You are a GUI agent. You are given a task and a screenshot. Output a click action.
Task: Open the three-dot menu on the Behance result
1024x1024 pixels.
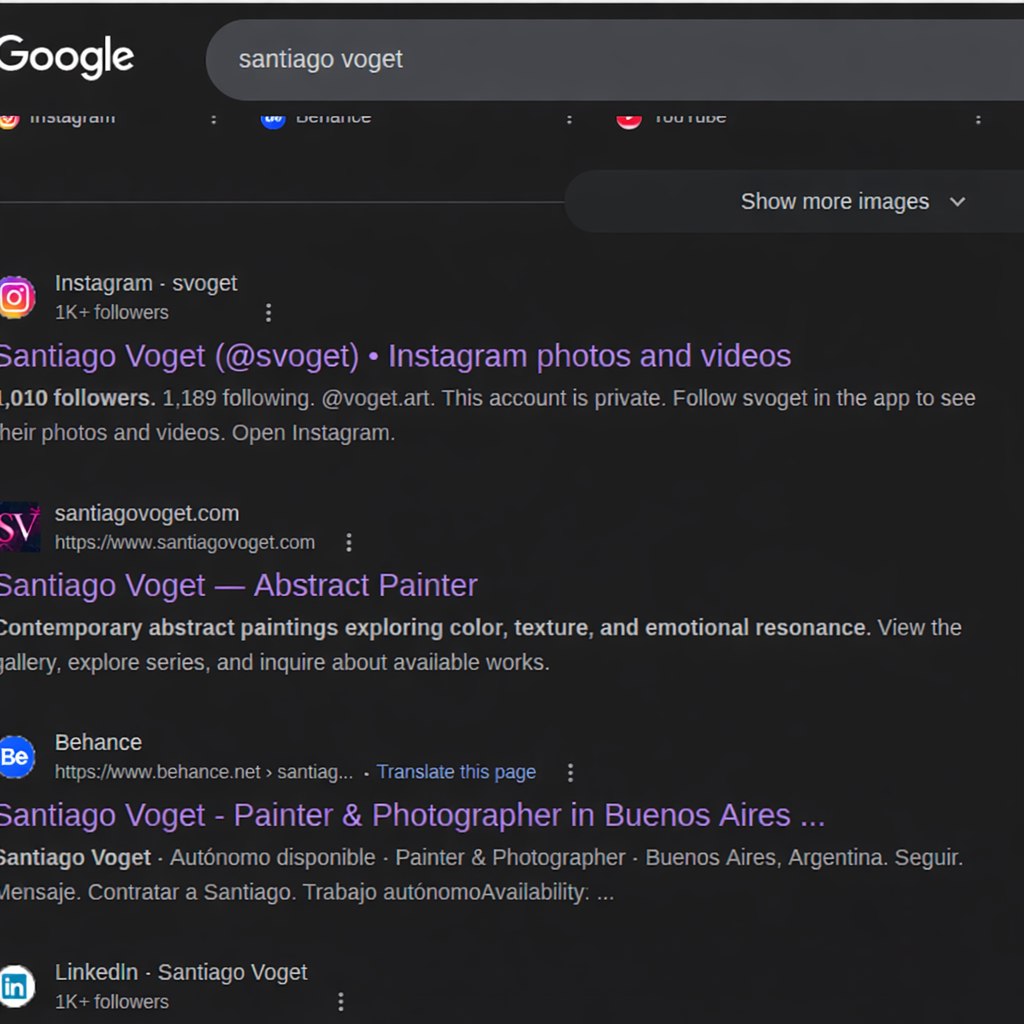(570, 772)
